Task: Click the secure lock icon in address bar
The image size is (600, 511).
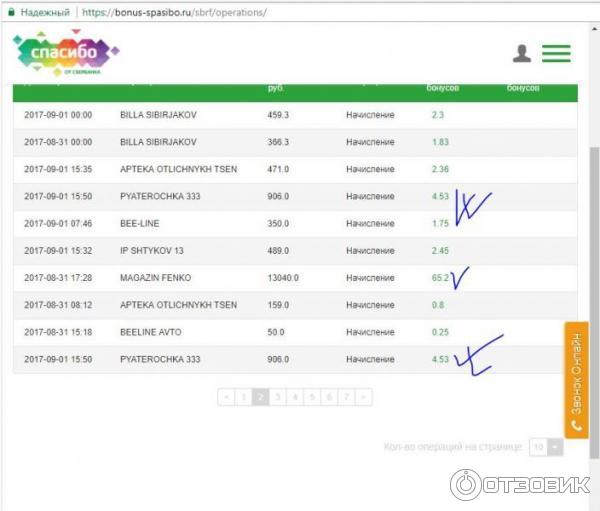Action: 11,12
